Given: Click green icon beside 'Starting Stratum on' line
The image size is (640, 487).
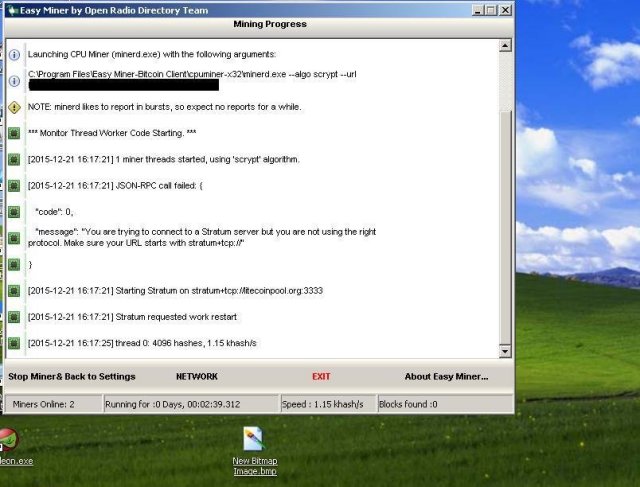Looking at the screenshot, I should [14, 291].
